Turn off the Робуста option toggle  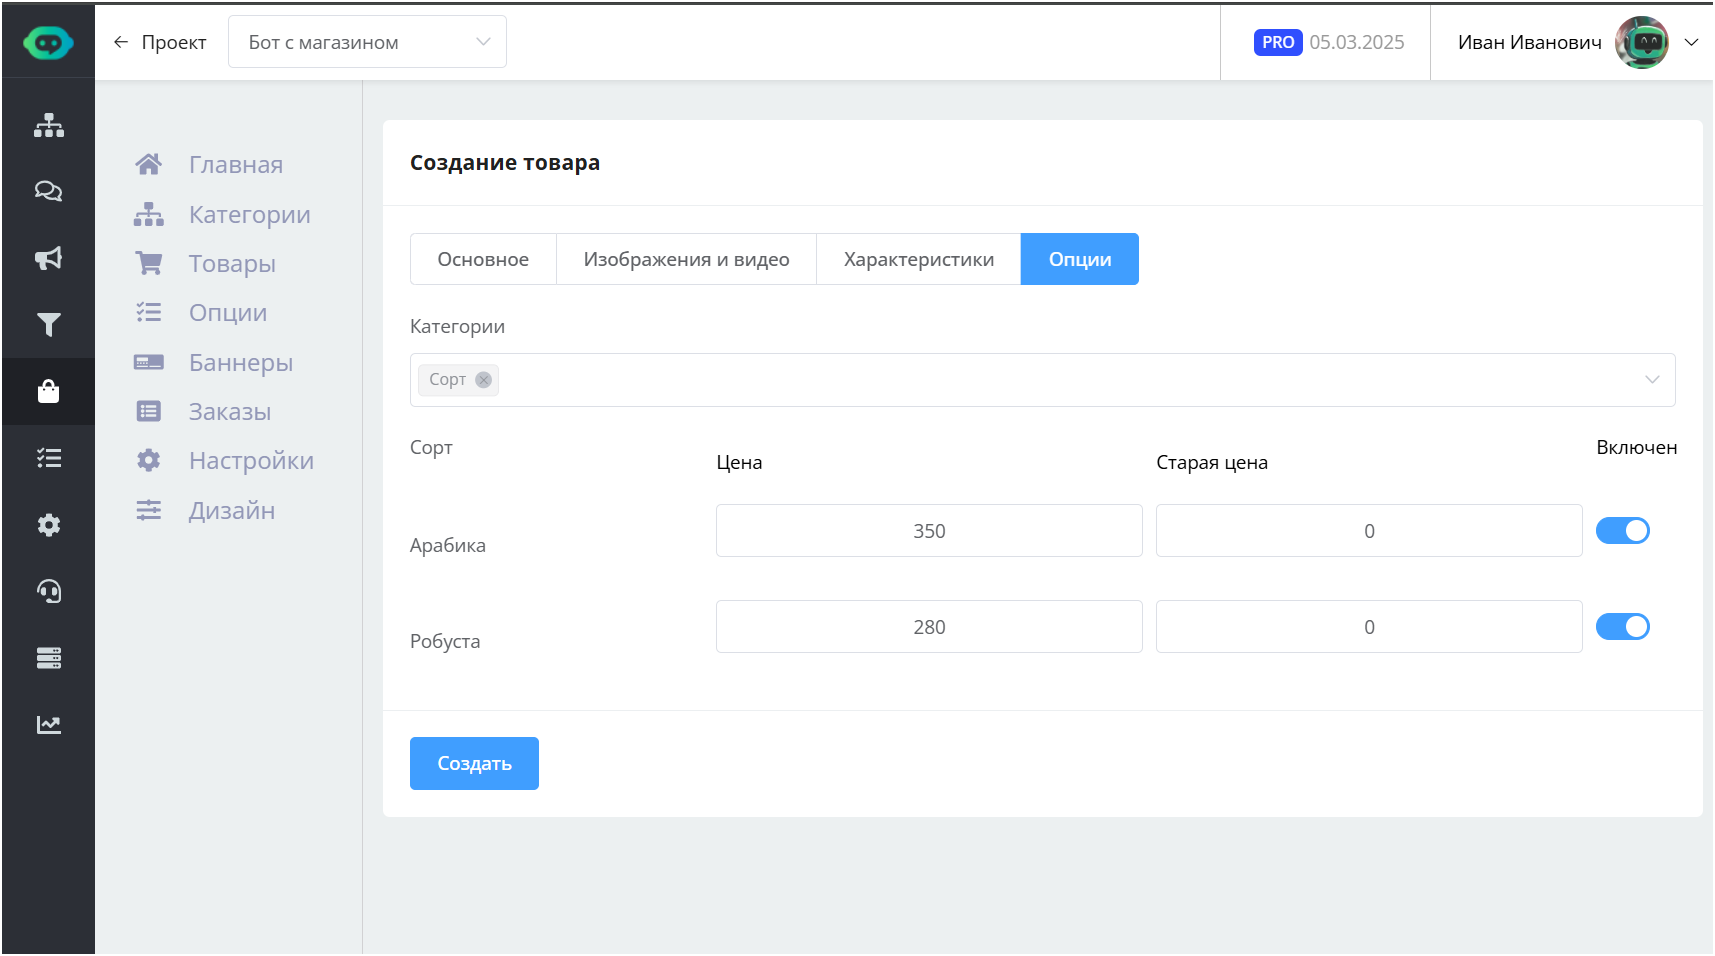(1622, 627)
